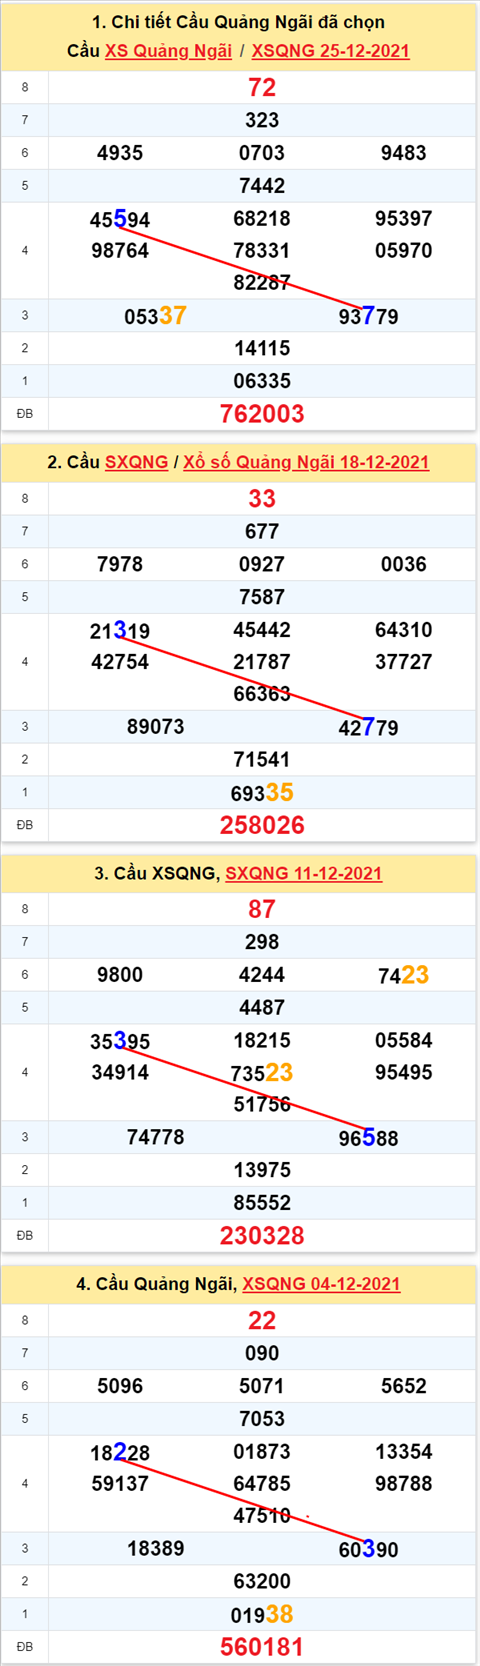Select prize 8 number 87
Image resolution: width=480 pixels, height=1666 pixels.
(x=262, y=909)
